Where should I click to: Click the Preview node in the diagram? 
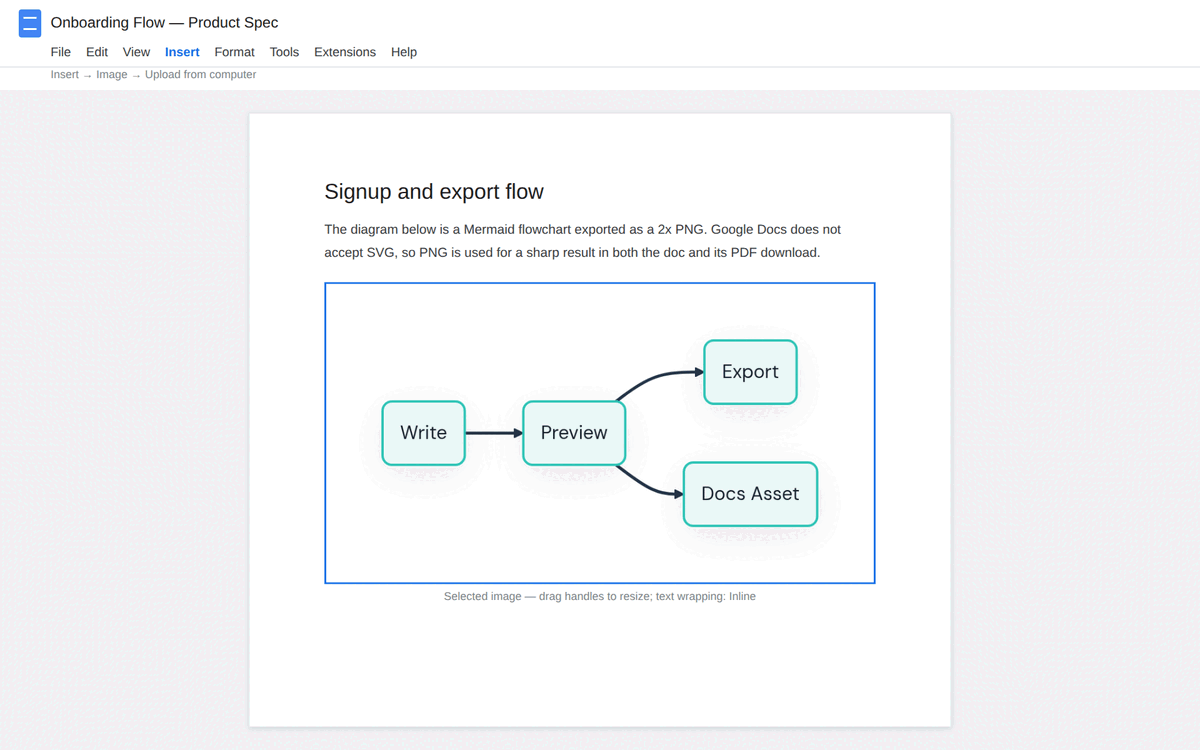[x=574, y=433]
